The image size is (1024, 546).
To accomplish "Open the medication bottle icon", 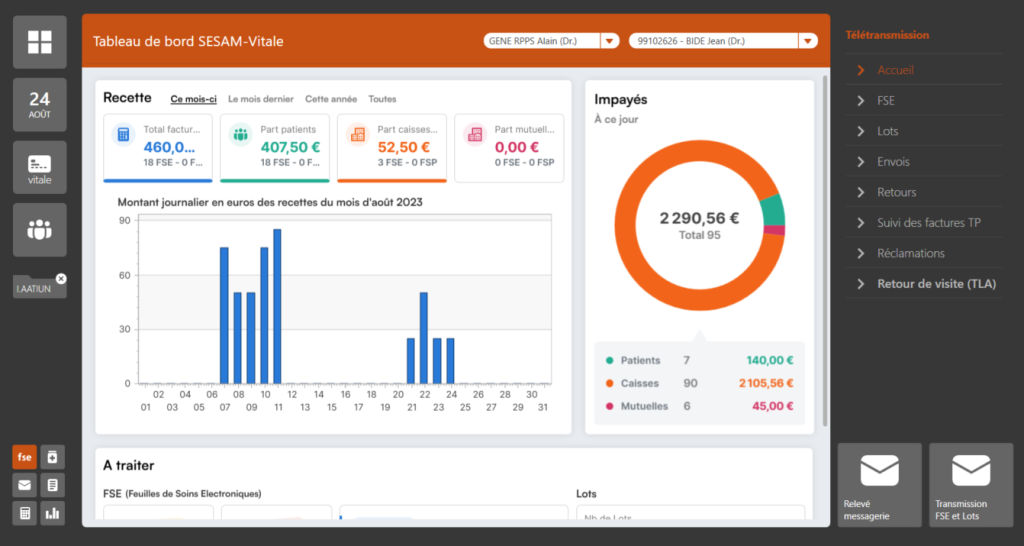I will click(x=53, y=457).
